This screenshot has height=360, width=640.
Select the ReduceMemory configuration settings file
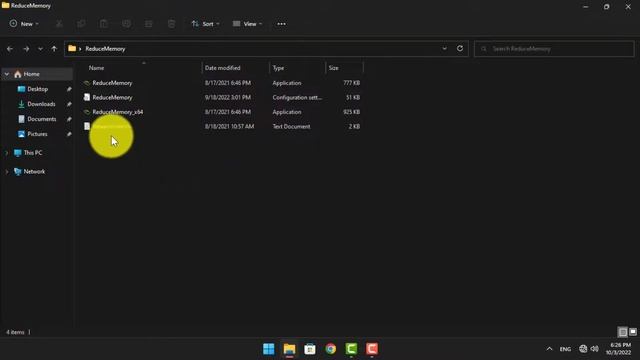coord(112,98)
